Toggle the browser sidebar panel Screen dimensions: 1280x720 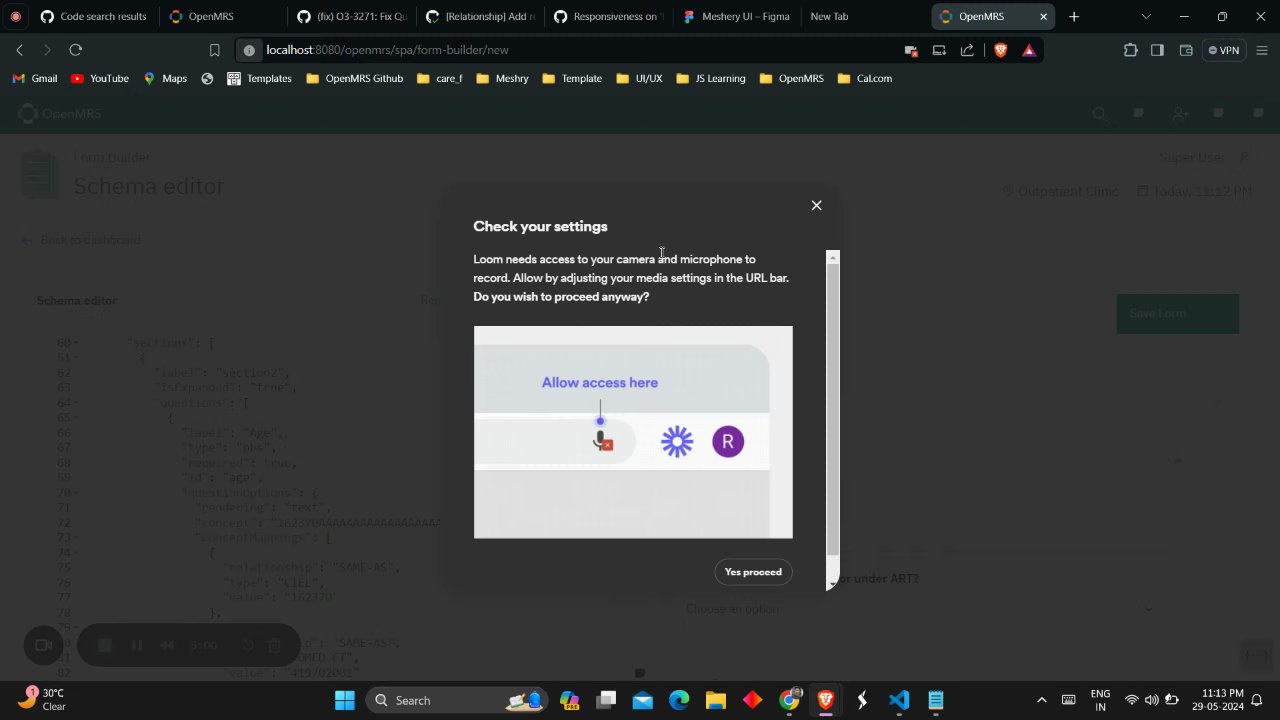pyautogui.click(x=1157, y=50)
